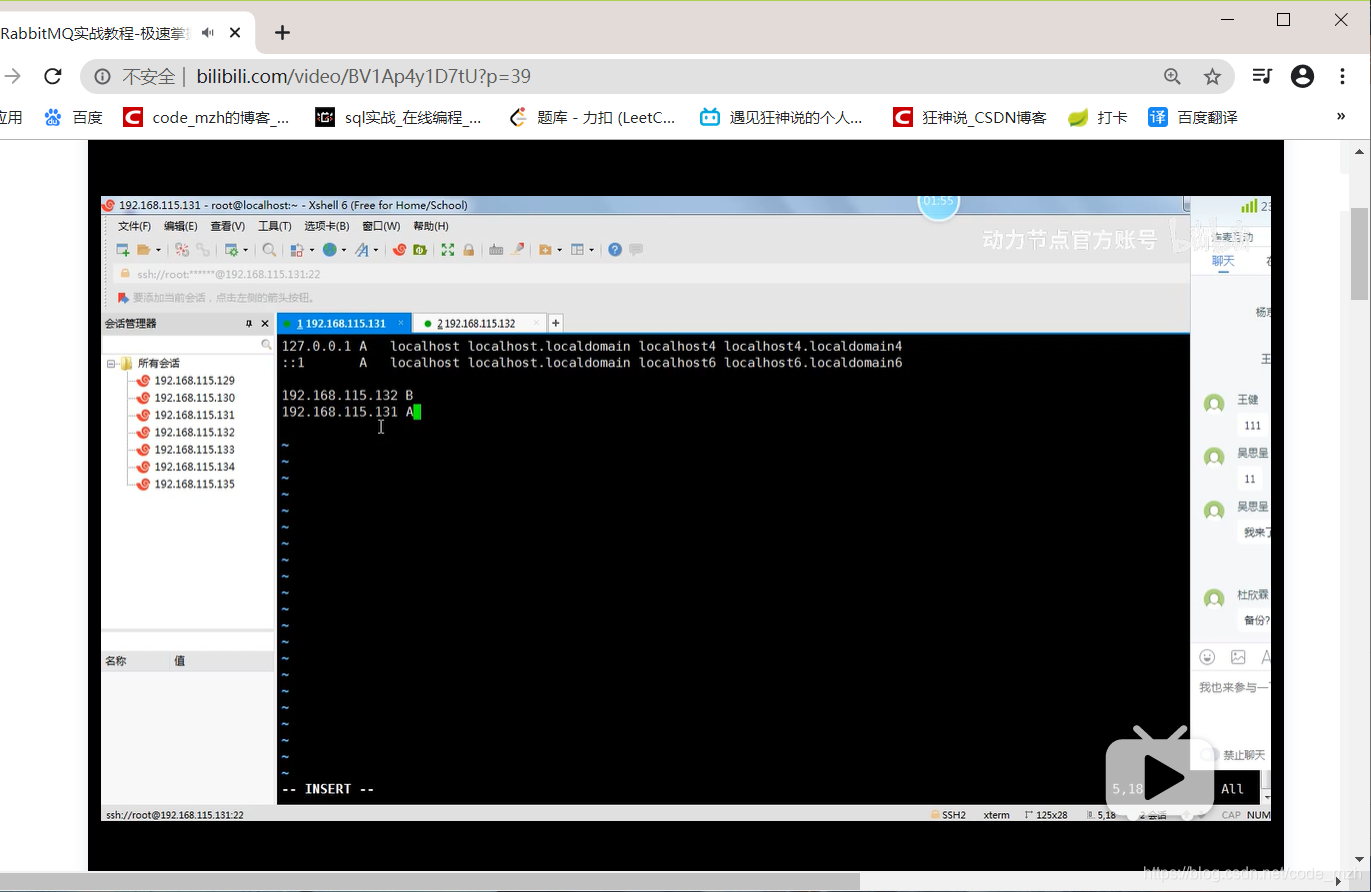Launch the green Xftp toolbar icon
The image size is (1371, 892).
(x=419, y=250)
